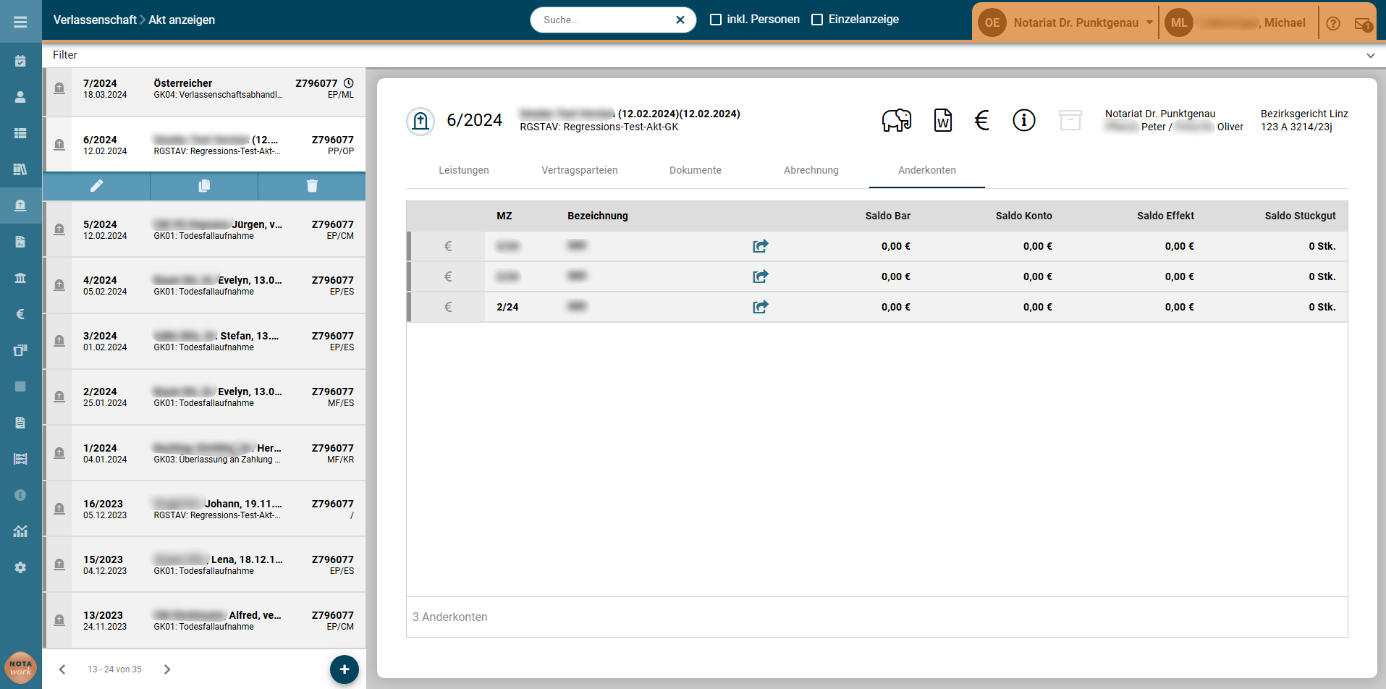Screen dimensions: 1386x689
Task: Open the euro icon in the sidebar
Action: [20, 314]
